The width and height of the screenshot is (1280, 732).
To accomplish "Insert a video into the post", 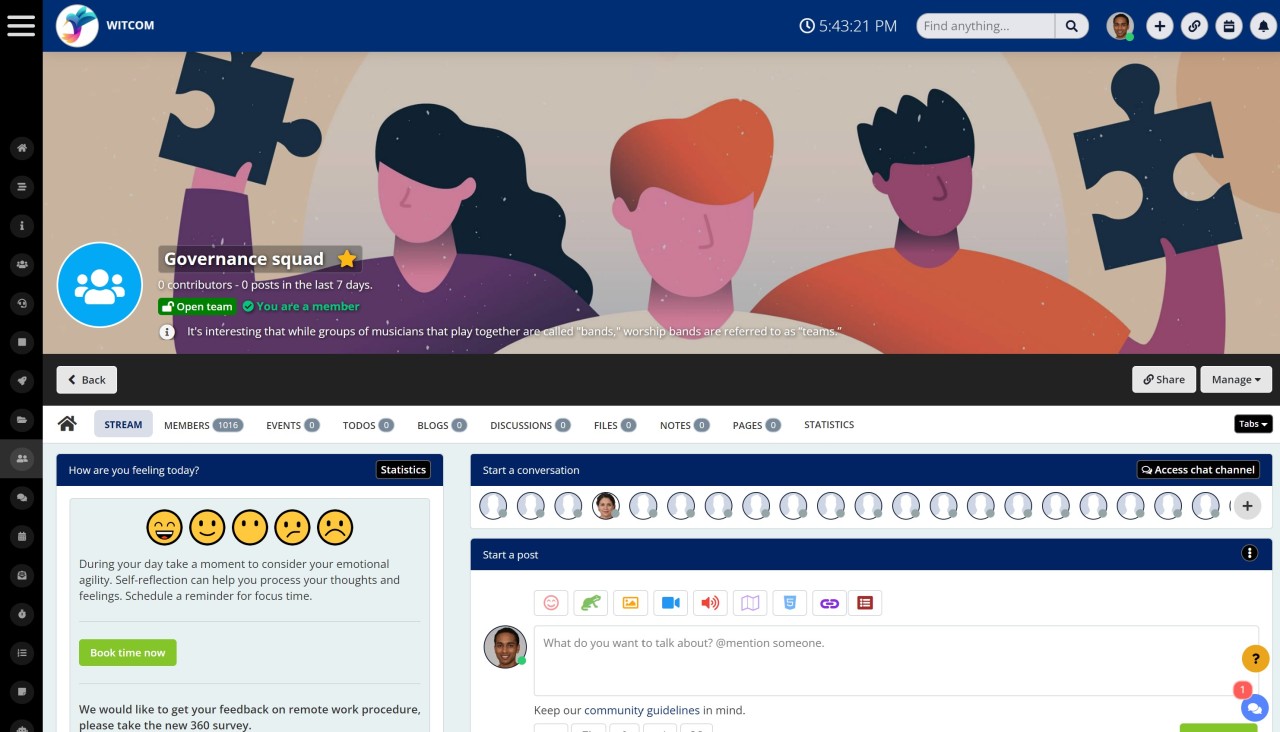I will [670, 602].
